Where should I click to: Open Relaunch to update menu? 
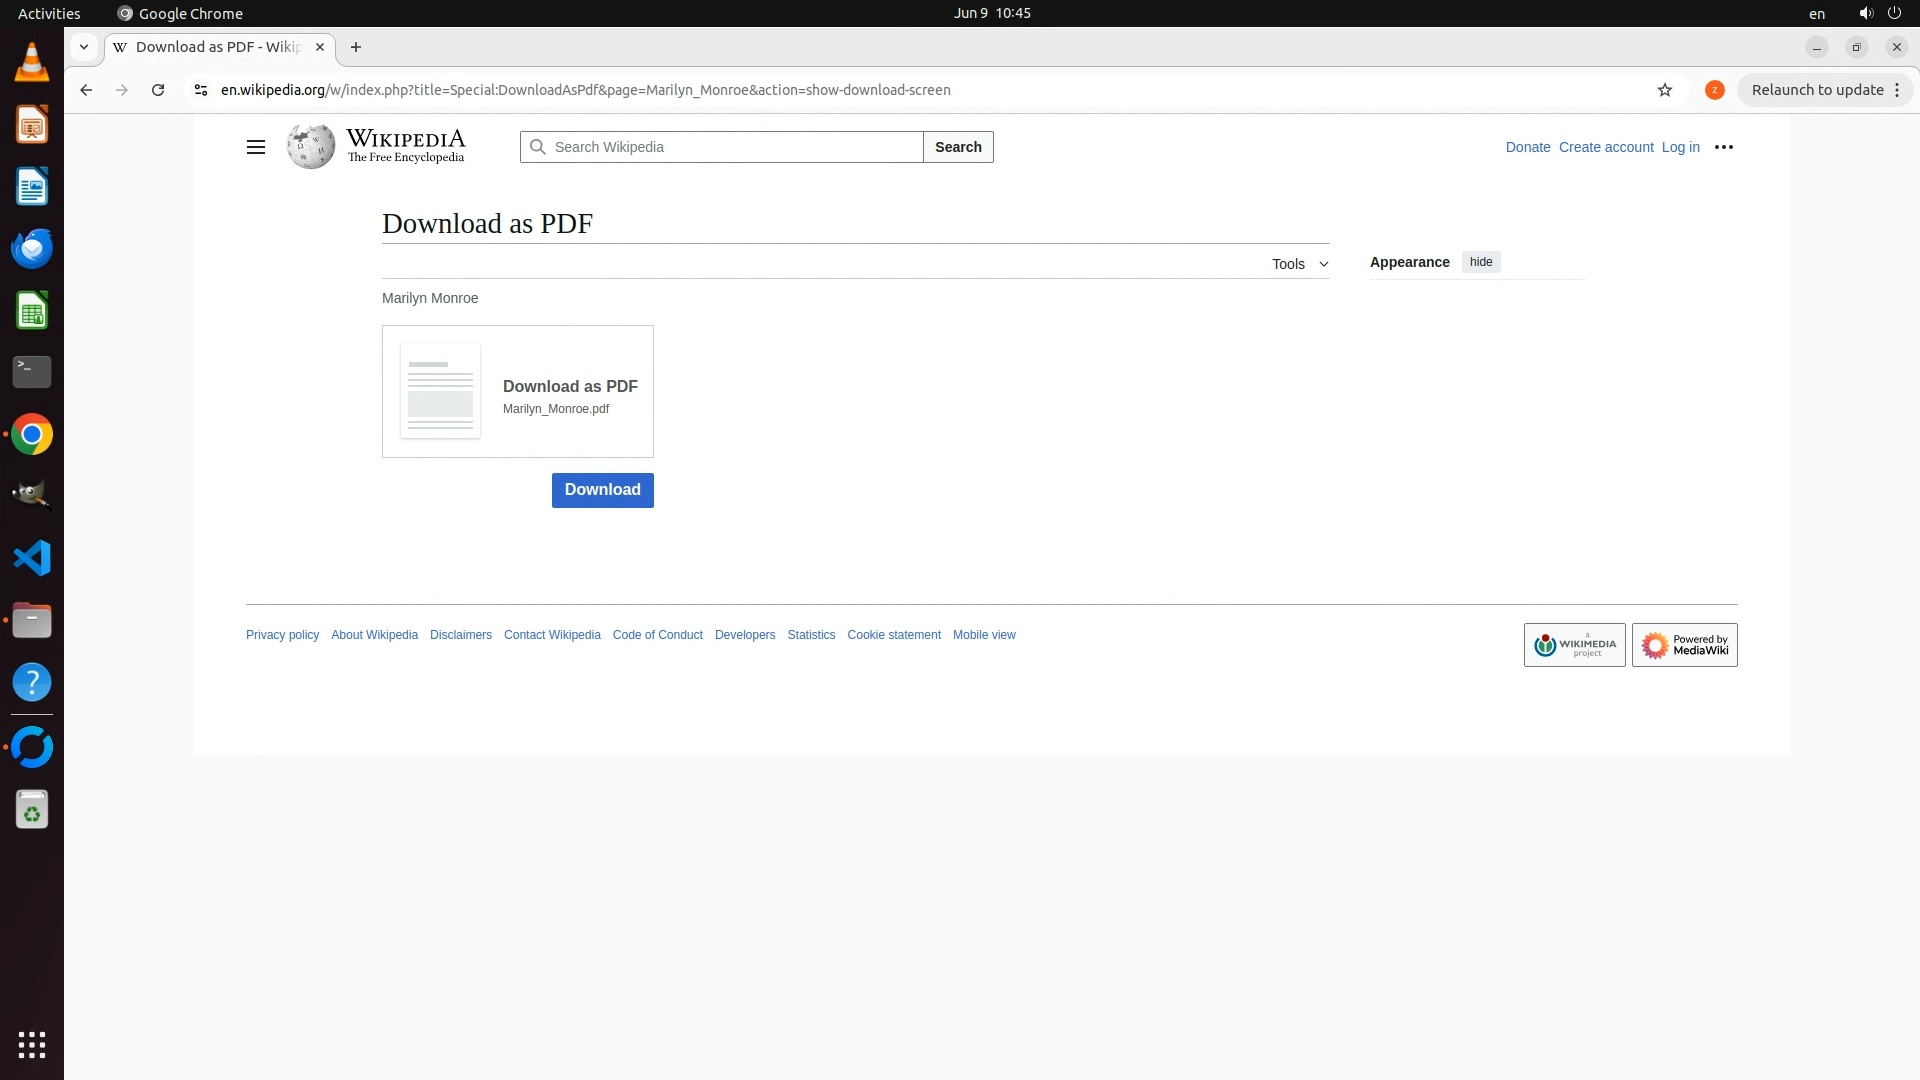click(x=1826, y=90)
